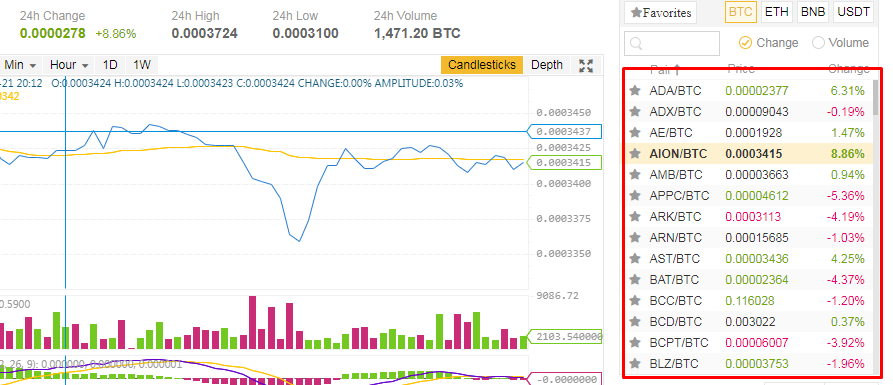The width and height of the screenshot is (893, 385).
Task: Sort pairs by the Pair column arrow
Action: tap(677, 69)
